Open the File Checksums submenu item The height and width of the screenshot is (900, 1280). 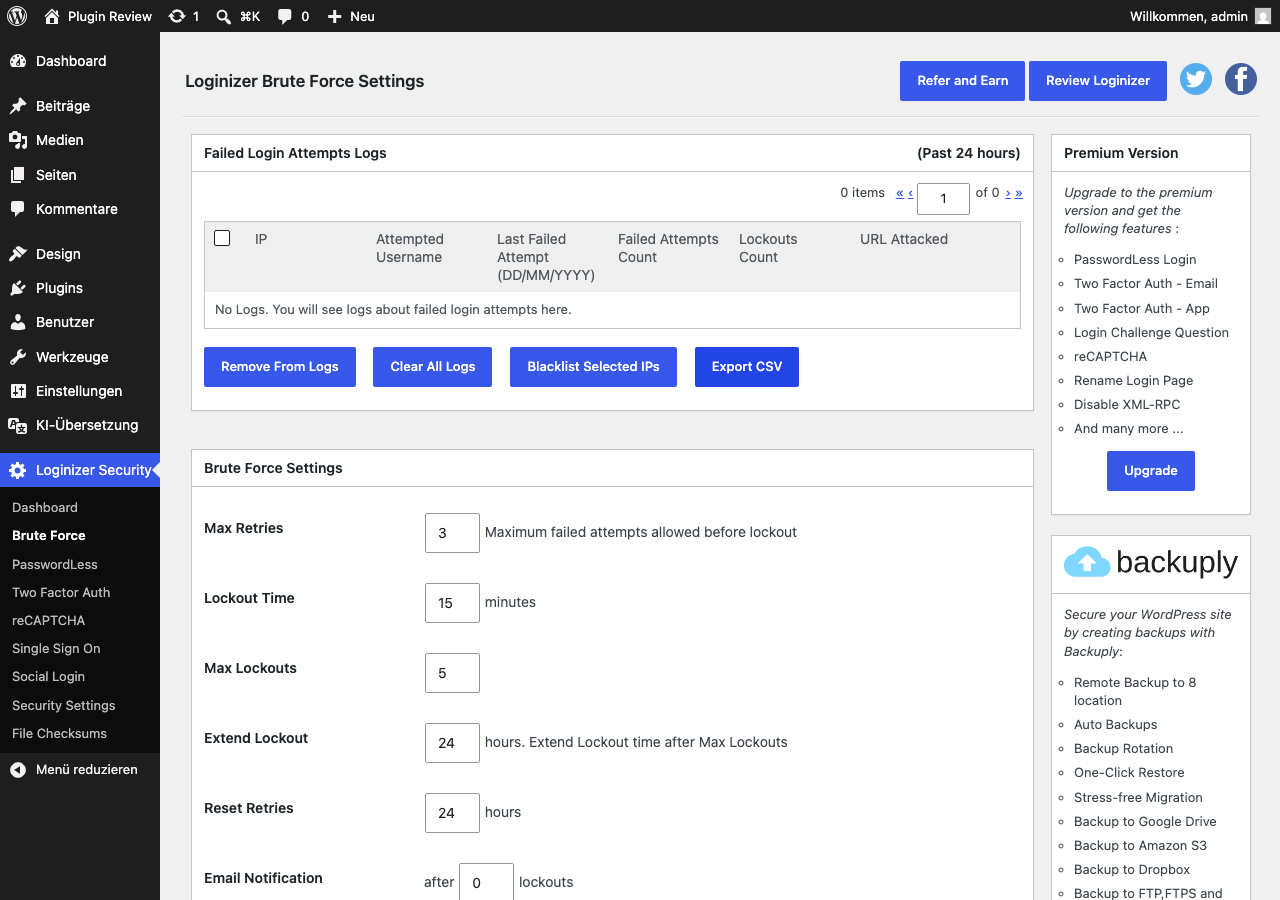coord(59,733)
